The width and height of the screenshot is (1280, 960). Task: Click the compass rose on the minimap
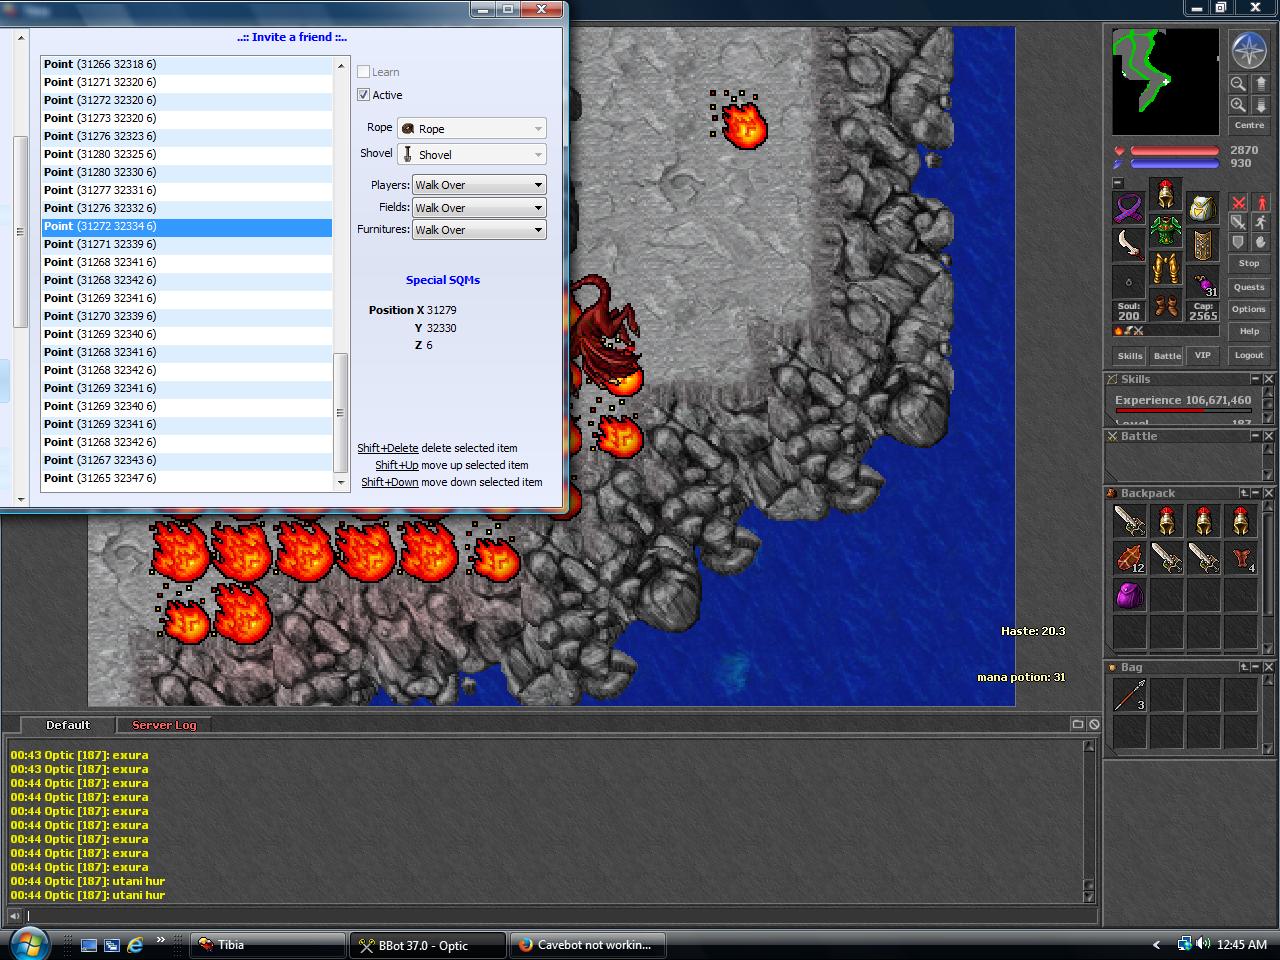point(1248,50)
